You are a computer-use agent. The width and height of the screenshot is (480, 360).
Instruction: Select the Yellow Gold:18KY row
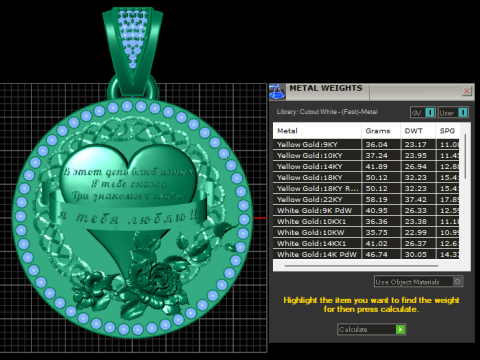(x=366, y=177)
